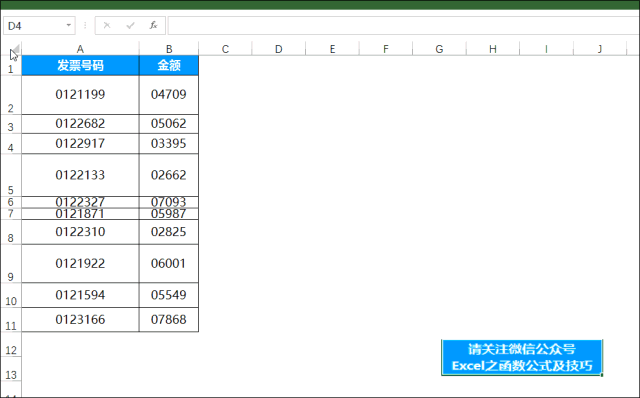Select cell containing 02662

pos(169,175)
